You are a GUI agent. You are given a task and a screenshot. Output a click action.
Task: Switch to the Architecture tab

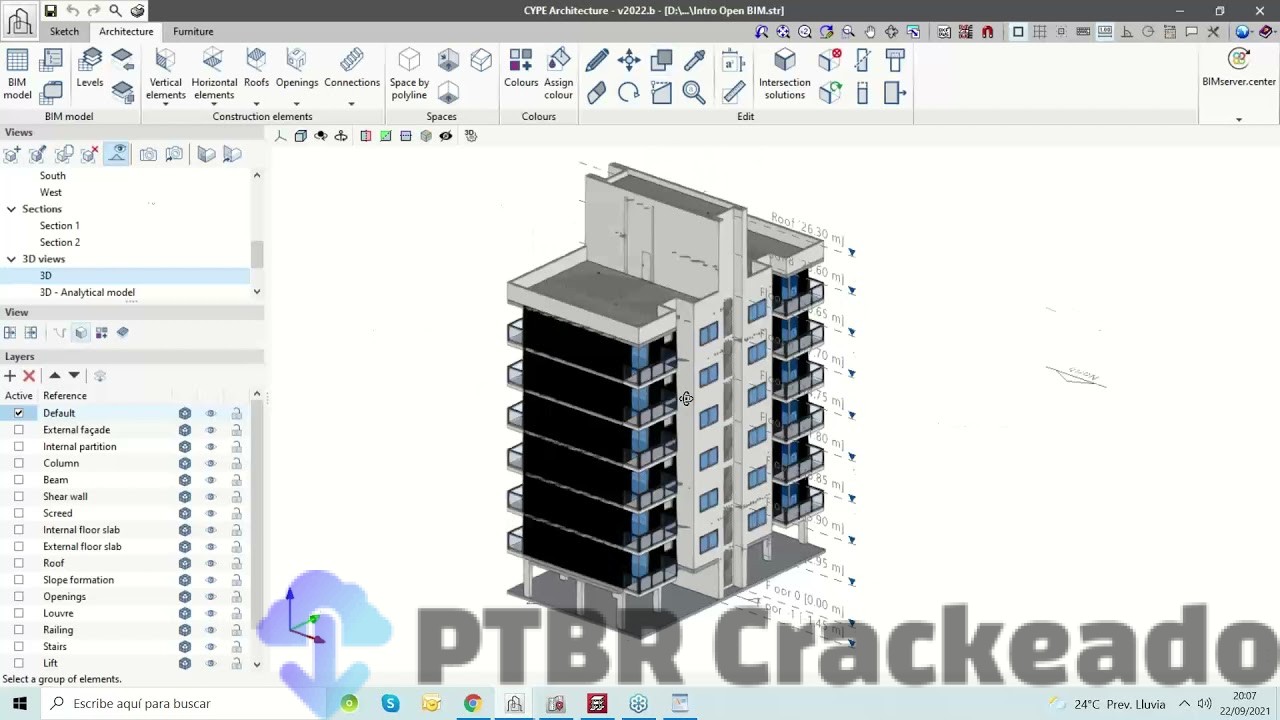click(126, 31)
